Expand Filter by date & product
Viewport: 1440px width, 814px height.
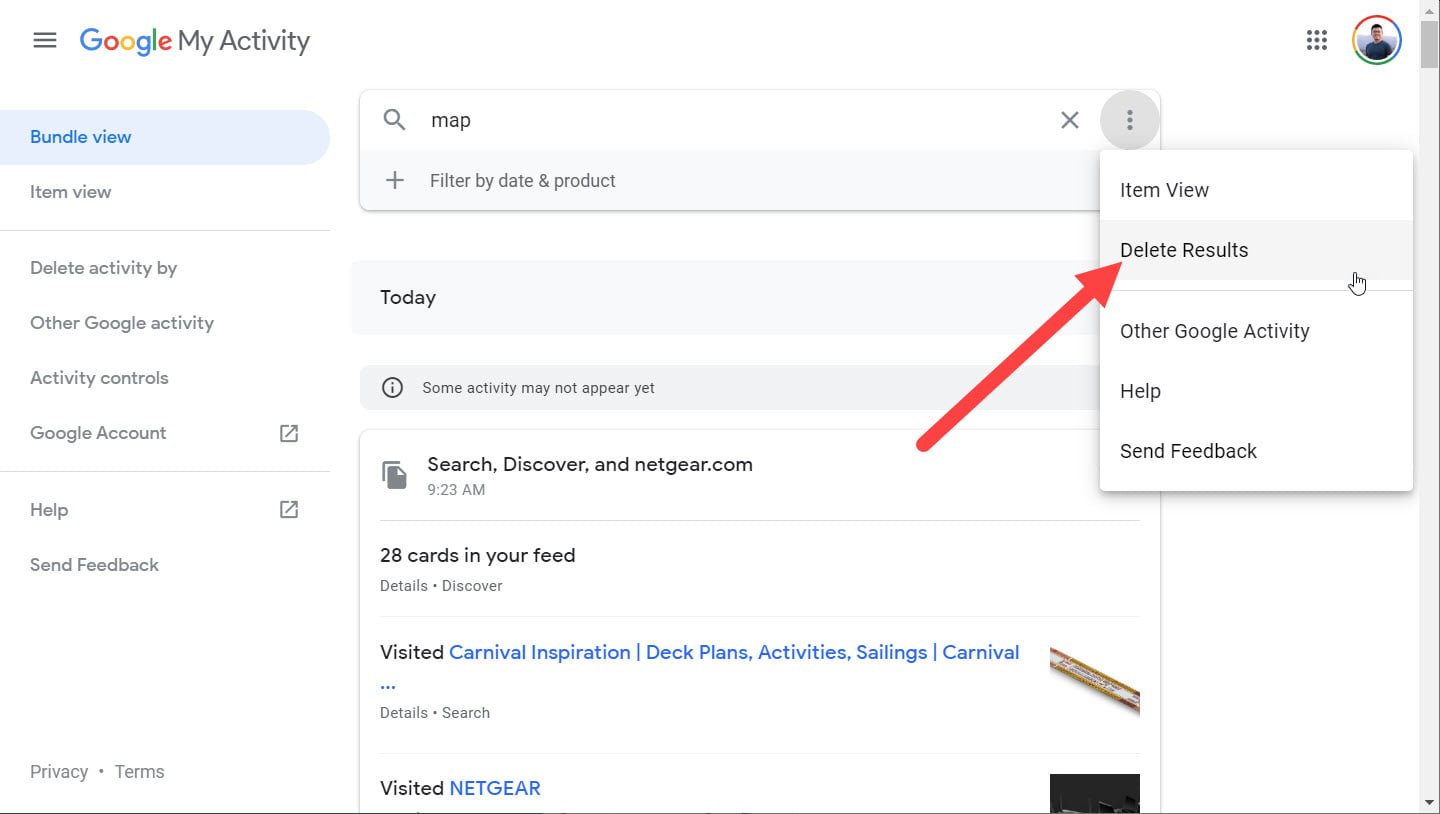coord(522,180)
